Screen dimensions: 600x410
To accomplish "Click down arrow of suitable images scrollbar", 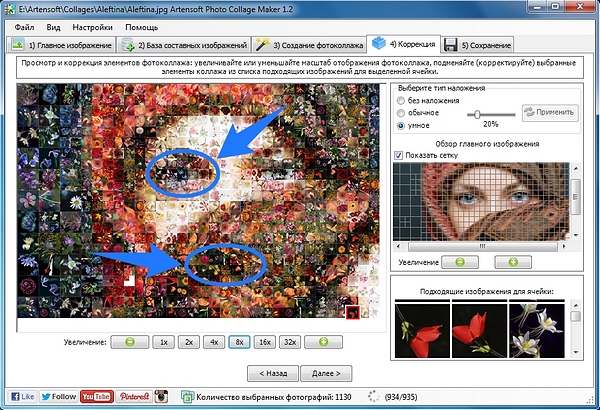I will (x=576, y=352).
